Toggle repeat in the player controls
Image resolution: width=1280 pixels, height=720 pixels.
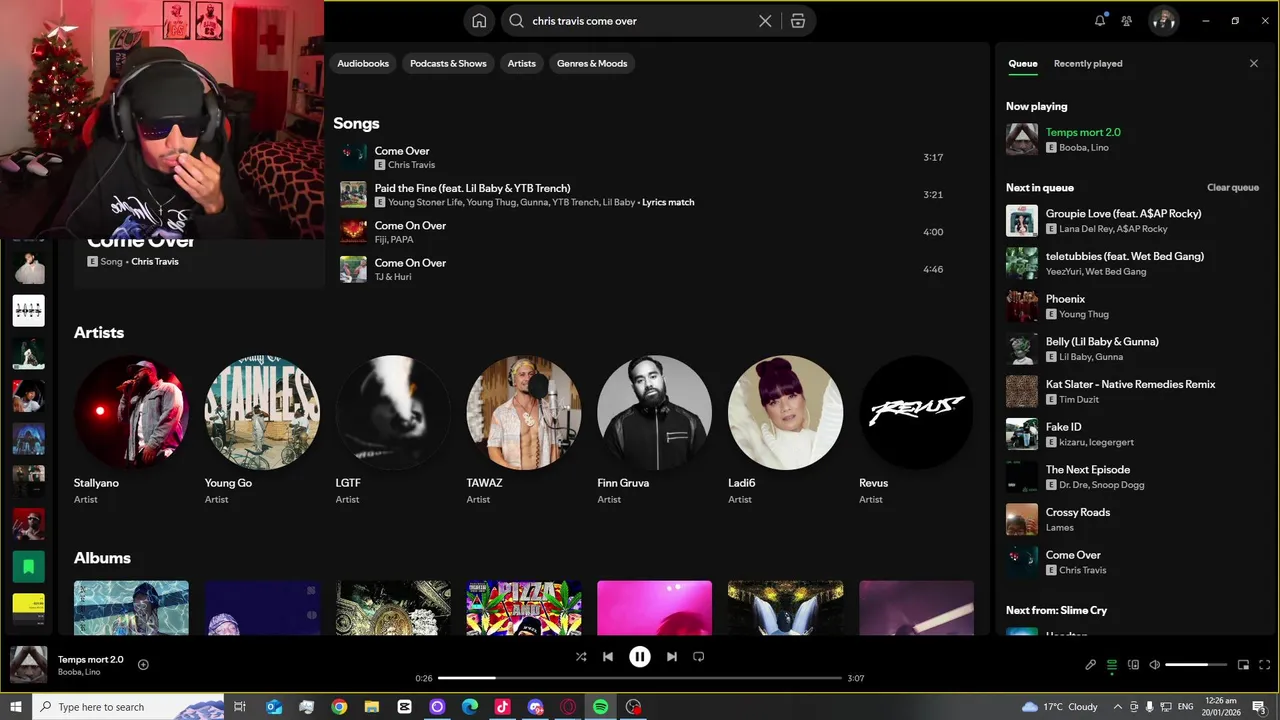coord(699,657)
